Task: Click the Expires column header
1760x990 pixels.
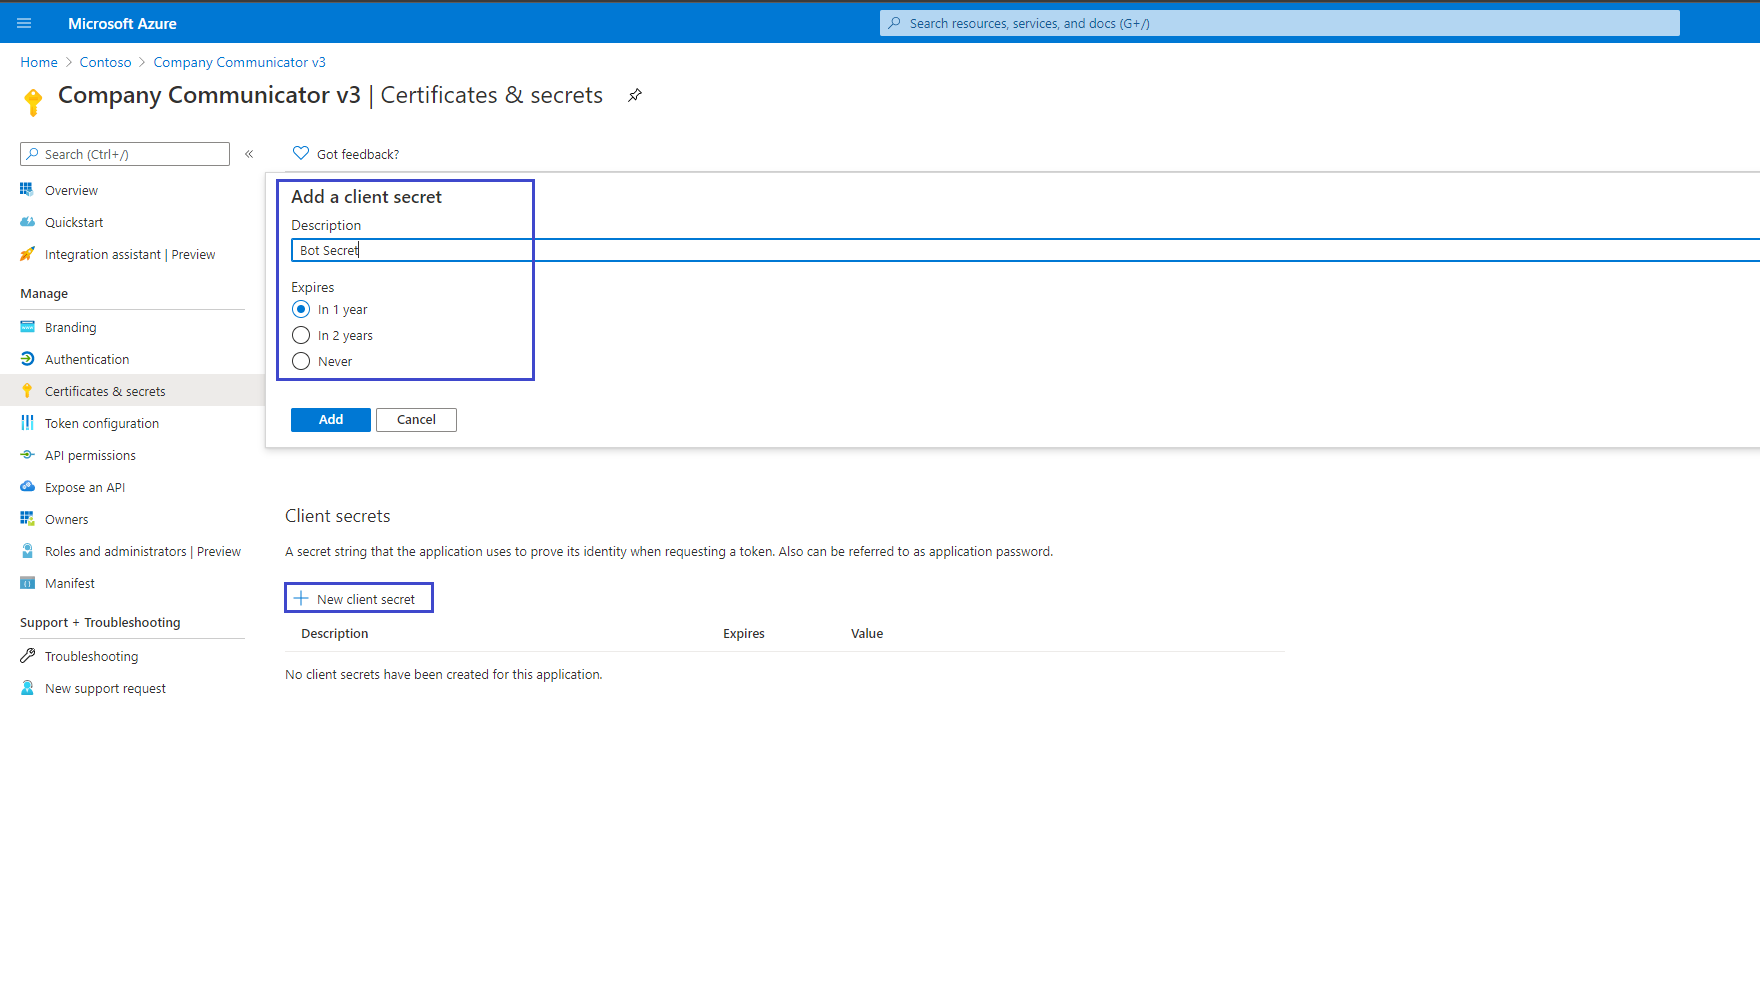Action: click(x=744, y=633)
